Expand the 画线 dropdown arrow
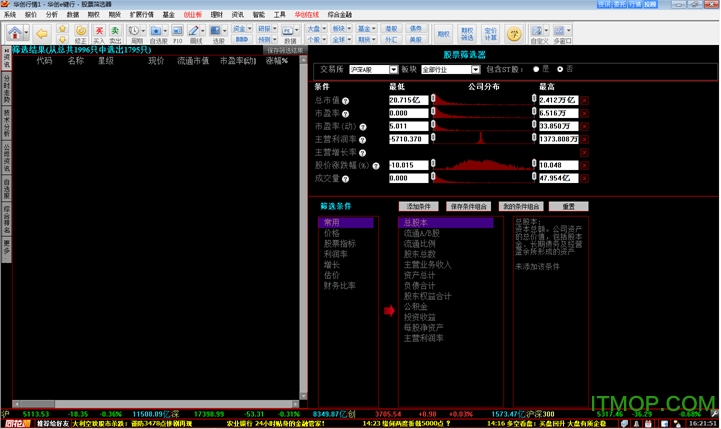721x429 pixels. click(203, 31)
